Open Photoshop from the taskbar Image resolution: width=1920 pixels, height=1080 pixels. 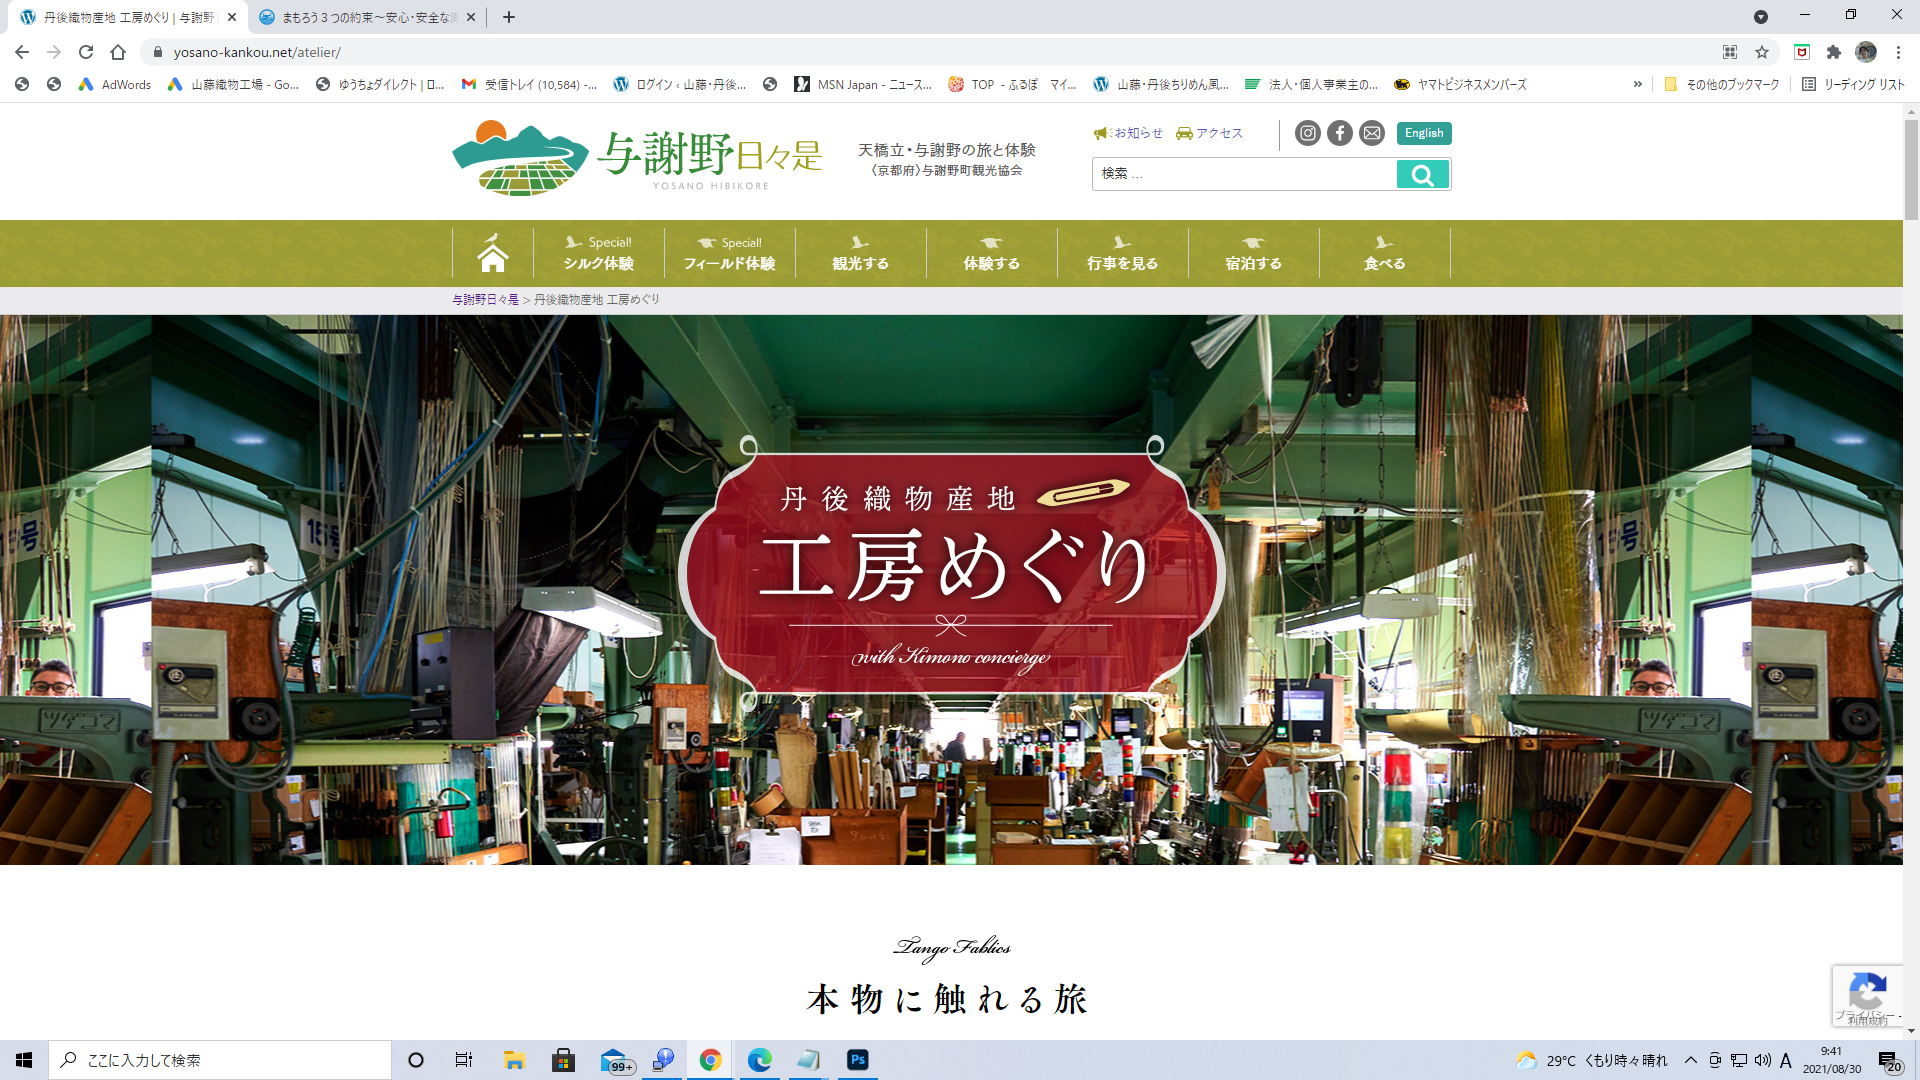857,1060
